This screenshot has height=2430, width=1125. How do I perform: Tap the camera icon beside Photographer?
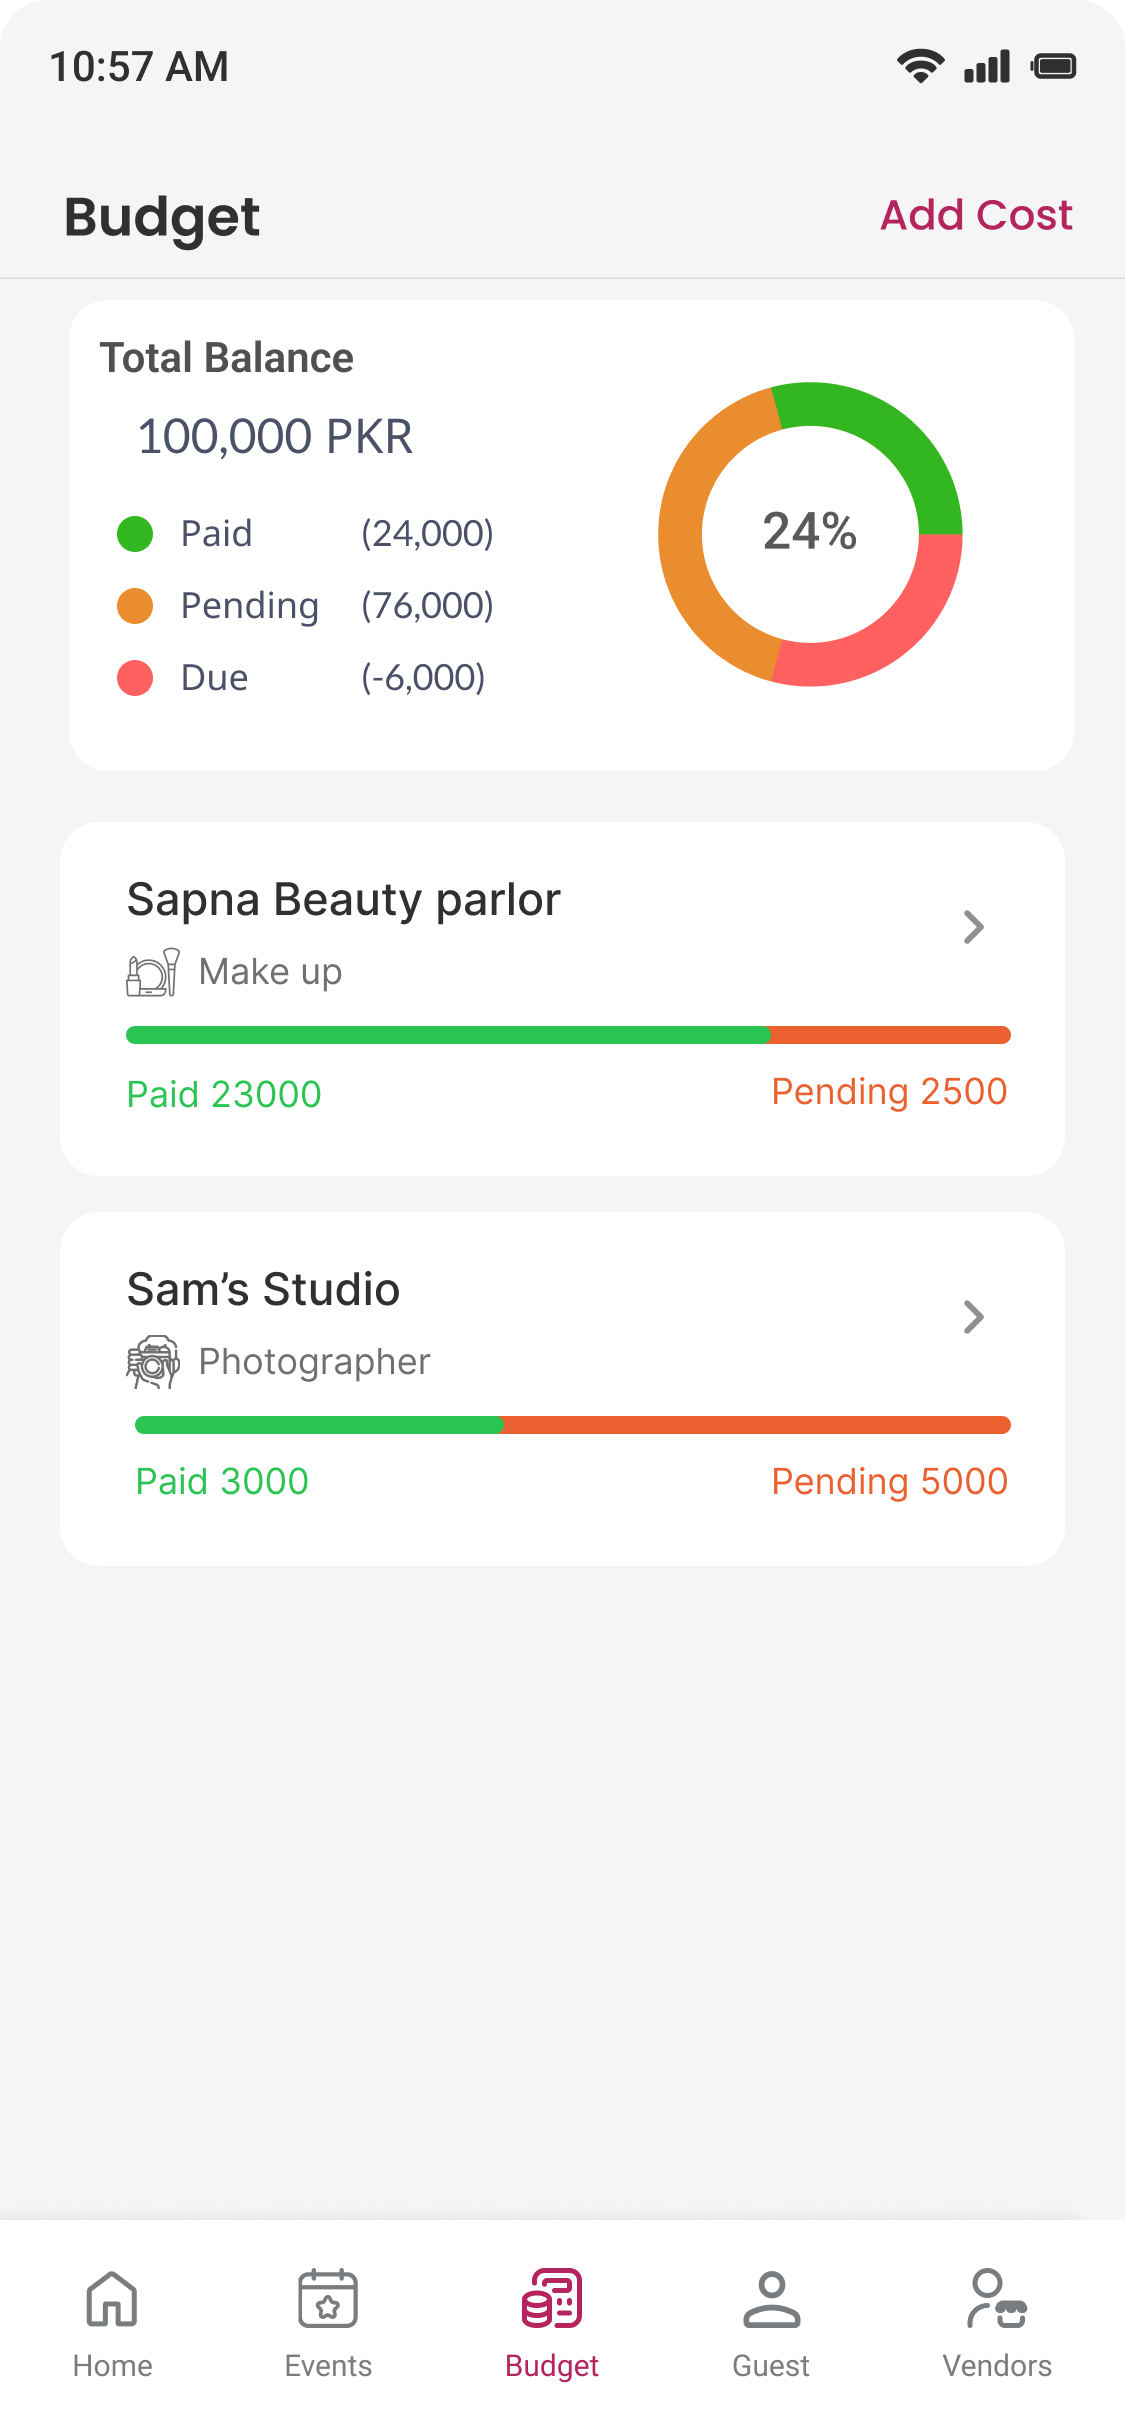tap(153, 1362)
